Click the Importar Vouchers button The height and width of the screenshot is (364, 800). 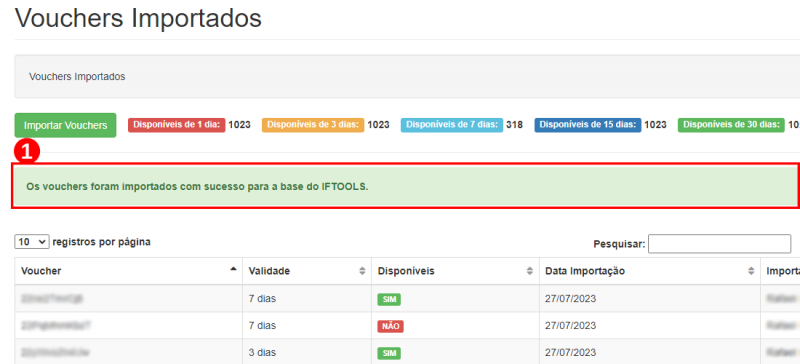[65, 125]
